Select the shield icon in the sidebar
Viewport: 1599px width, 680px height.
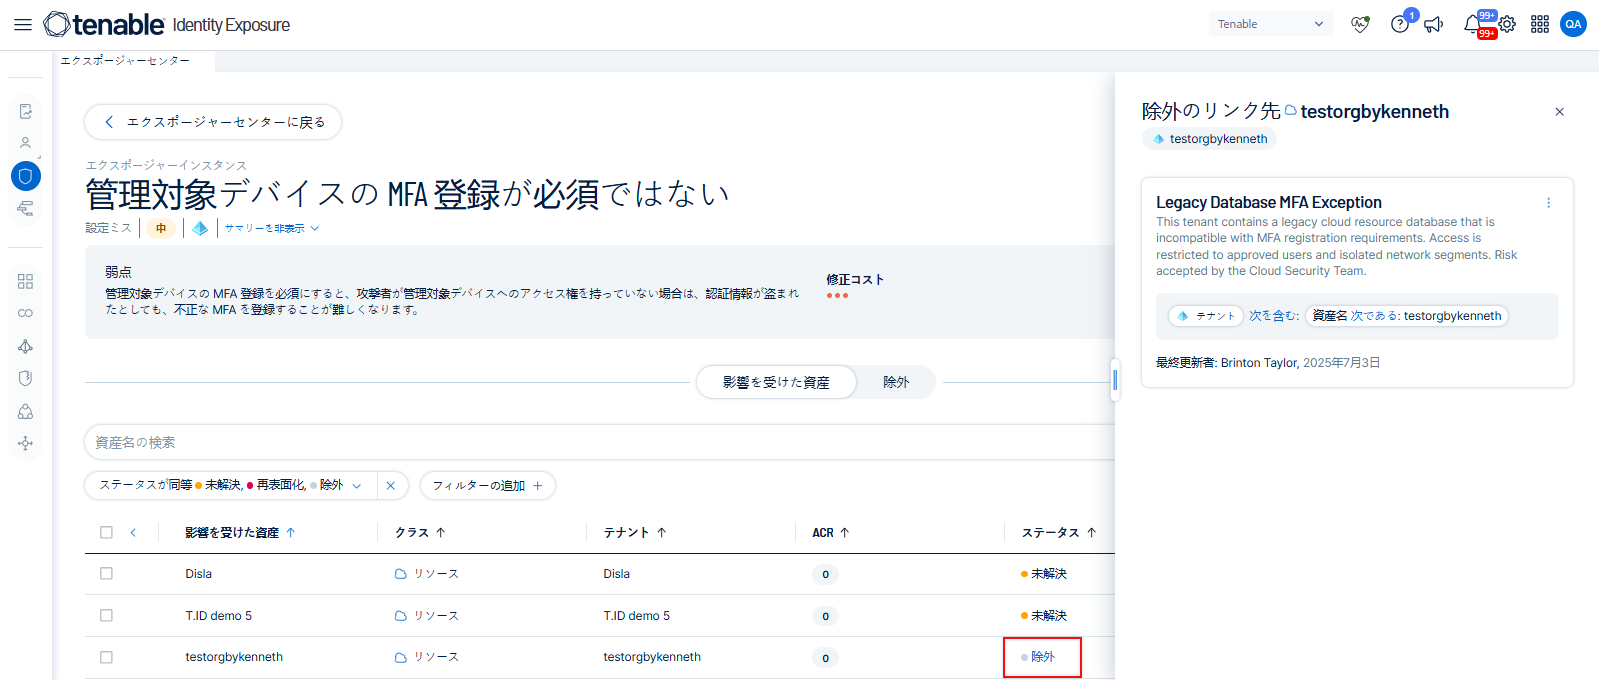pyautogui.click(x=26, y=176)
